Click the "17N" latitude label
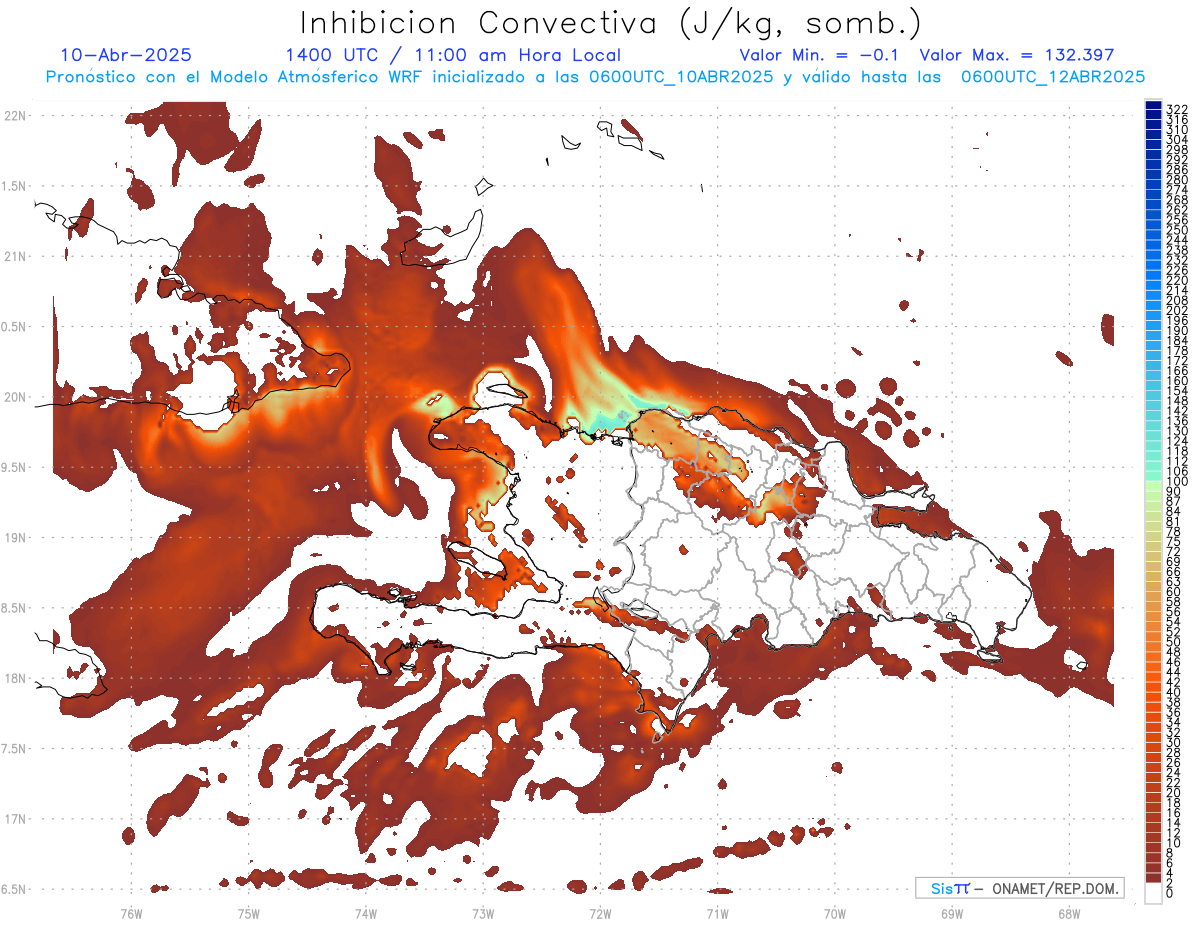This screenshot has height=927, width=1200. click(x=17, y=819)
